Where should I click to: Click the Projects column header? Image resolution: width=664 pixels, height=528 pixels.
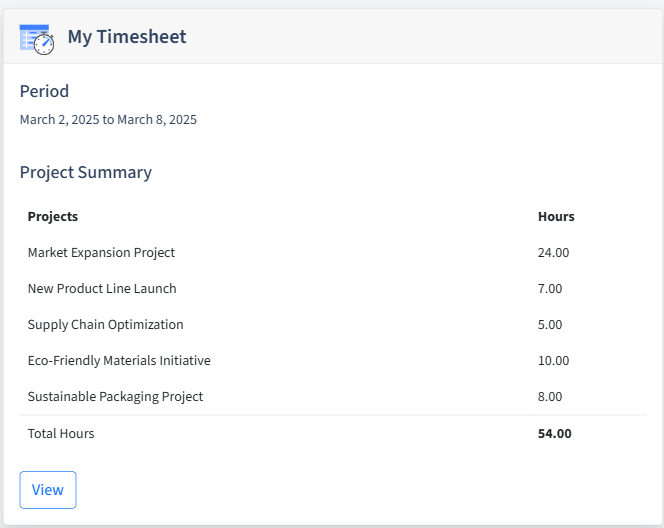pos(53,216)
